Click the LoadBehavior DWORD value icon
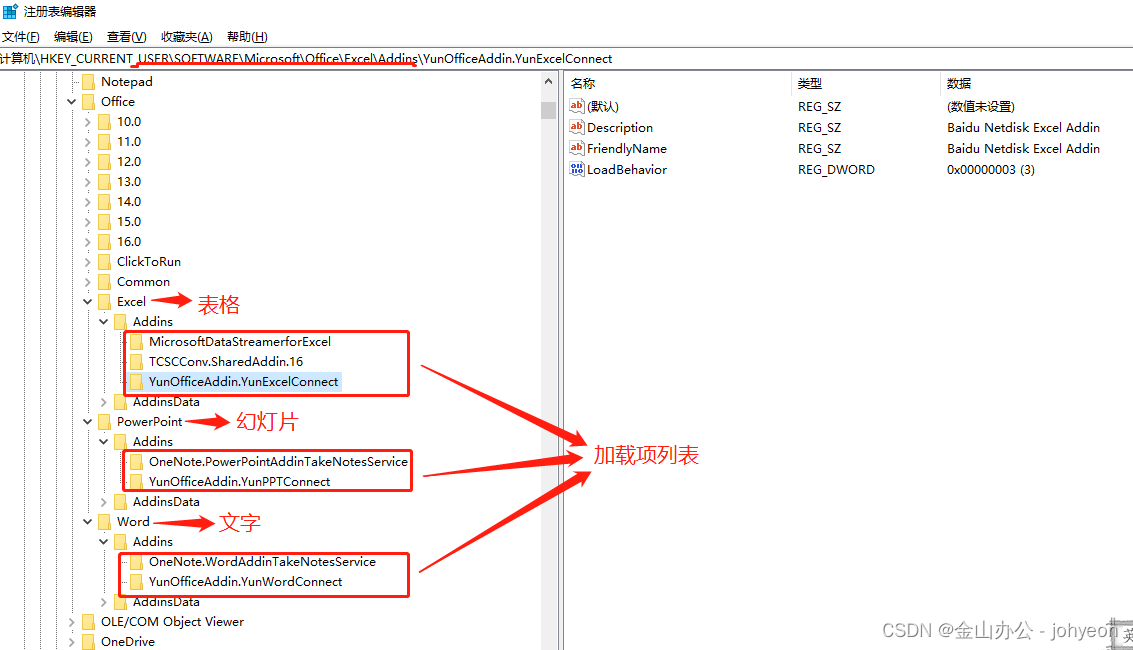 tap(577, 169)
